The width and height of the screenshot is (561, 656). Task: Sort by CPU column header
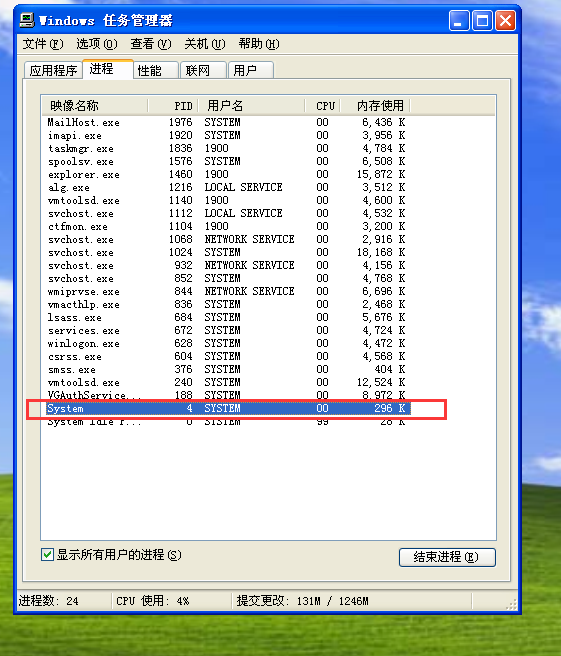point(322,106)
